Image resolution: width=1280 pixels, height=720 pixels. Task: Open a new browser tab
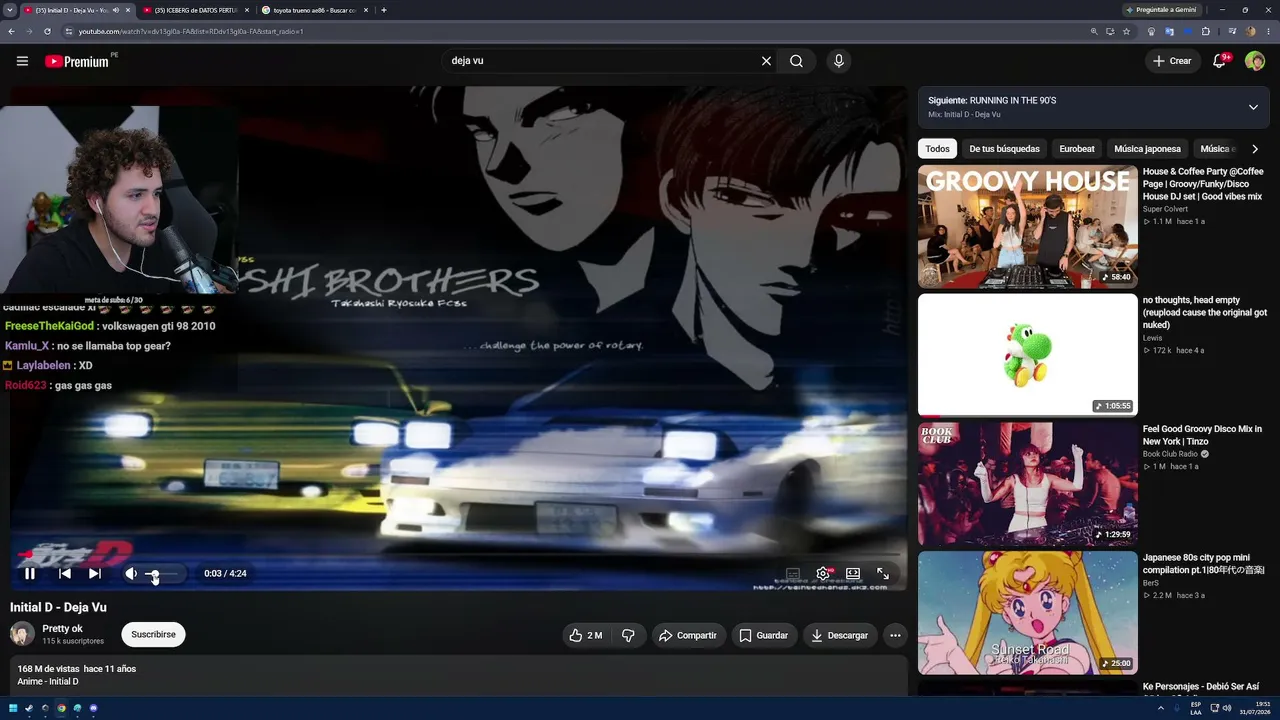[x=384, y=10]
